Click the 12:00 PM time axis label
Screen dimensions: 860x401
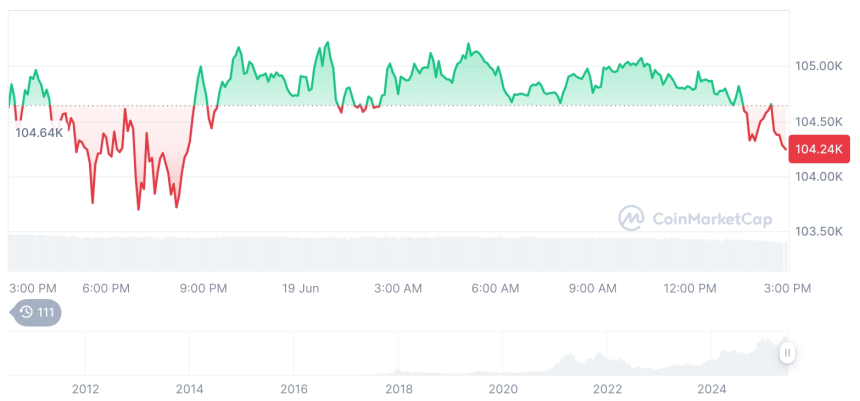pos(690,288)
